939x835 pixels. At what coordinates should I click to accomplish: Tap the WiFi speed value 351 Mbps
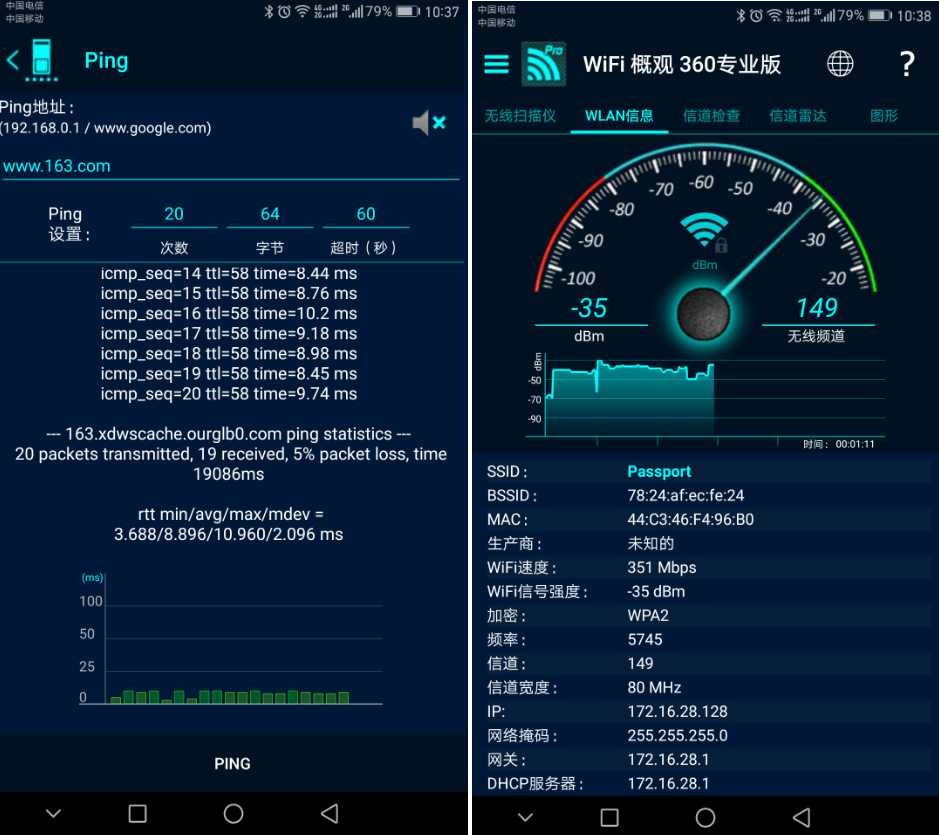[662, 568]
